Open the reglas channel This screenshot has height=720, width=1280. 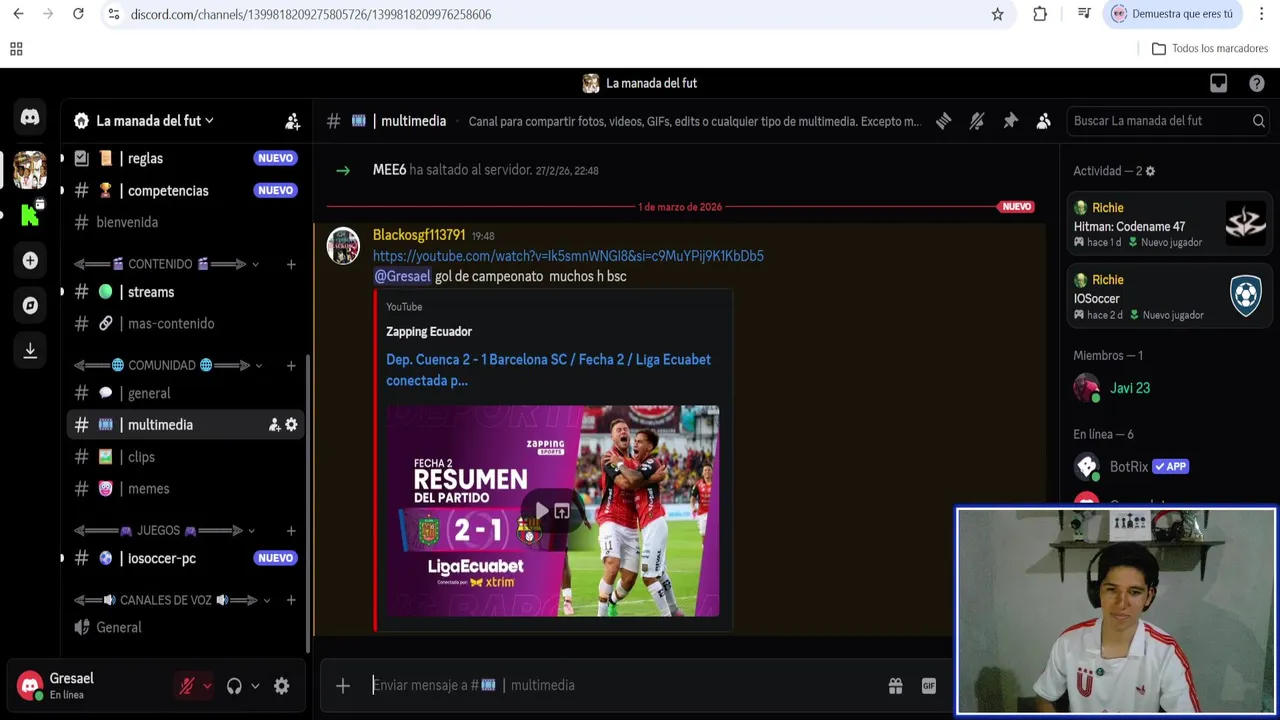click(x=186, y=158)
